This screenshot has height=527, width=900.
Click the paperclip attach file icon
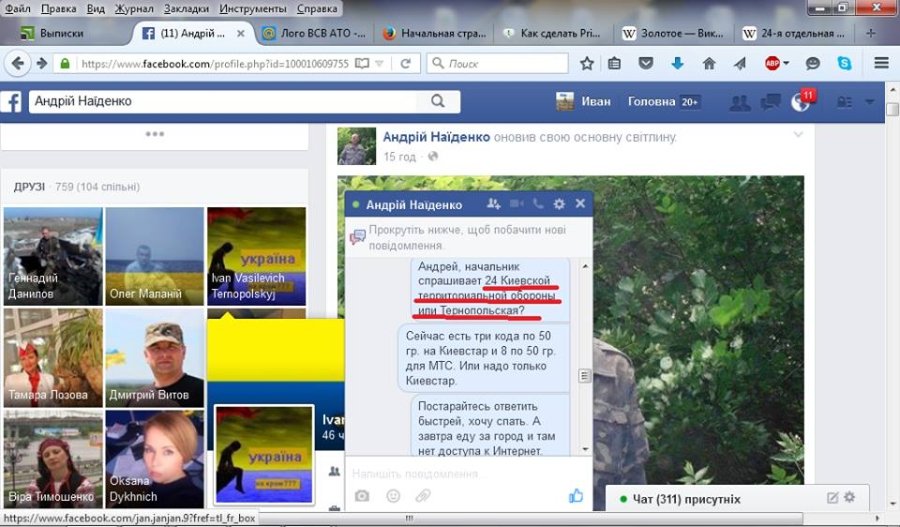[x=423, y=496]
